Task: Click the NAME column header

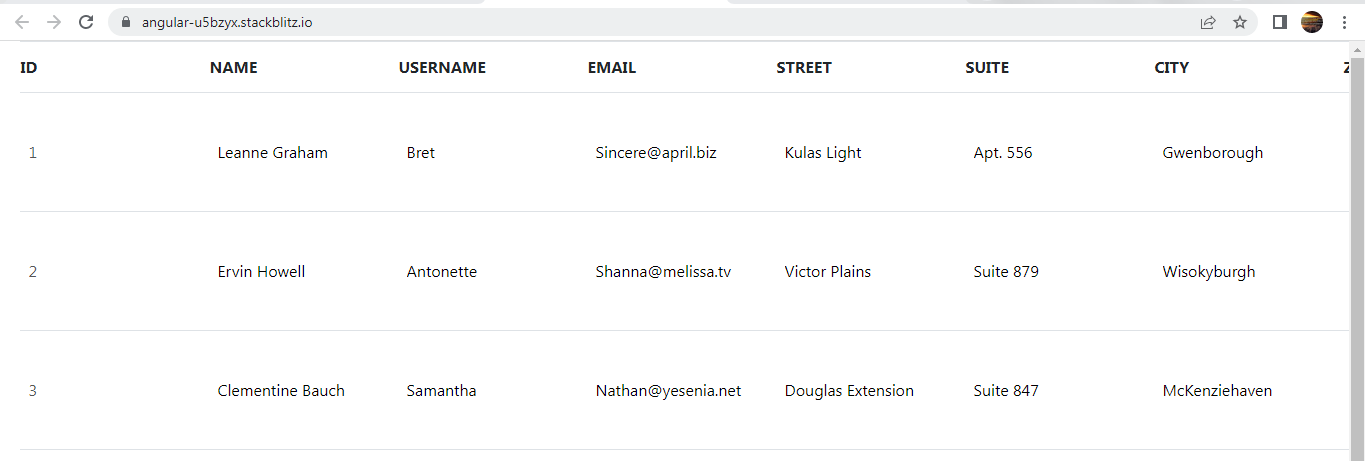Action: click(x=233, y=68)
